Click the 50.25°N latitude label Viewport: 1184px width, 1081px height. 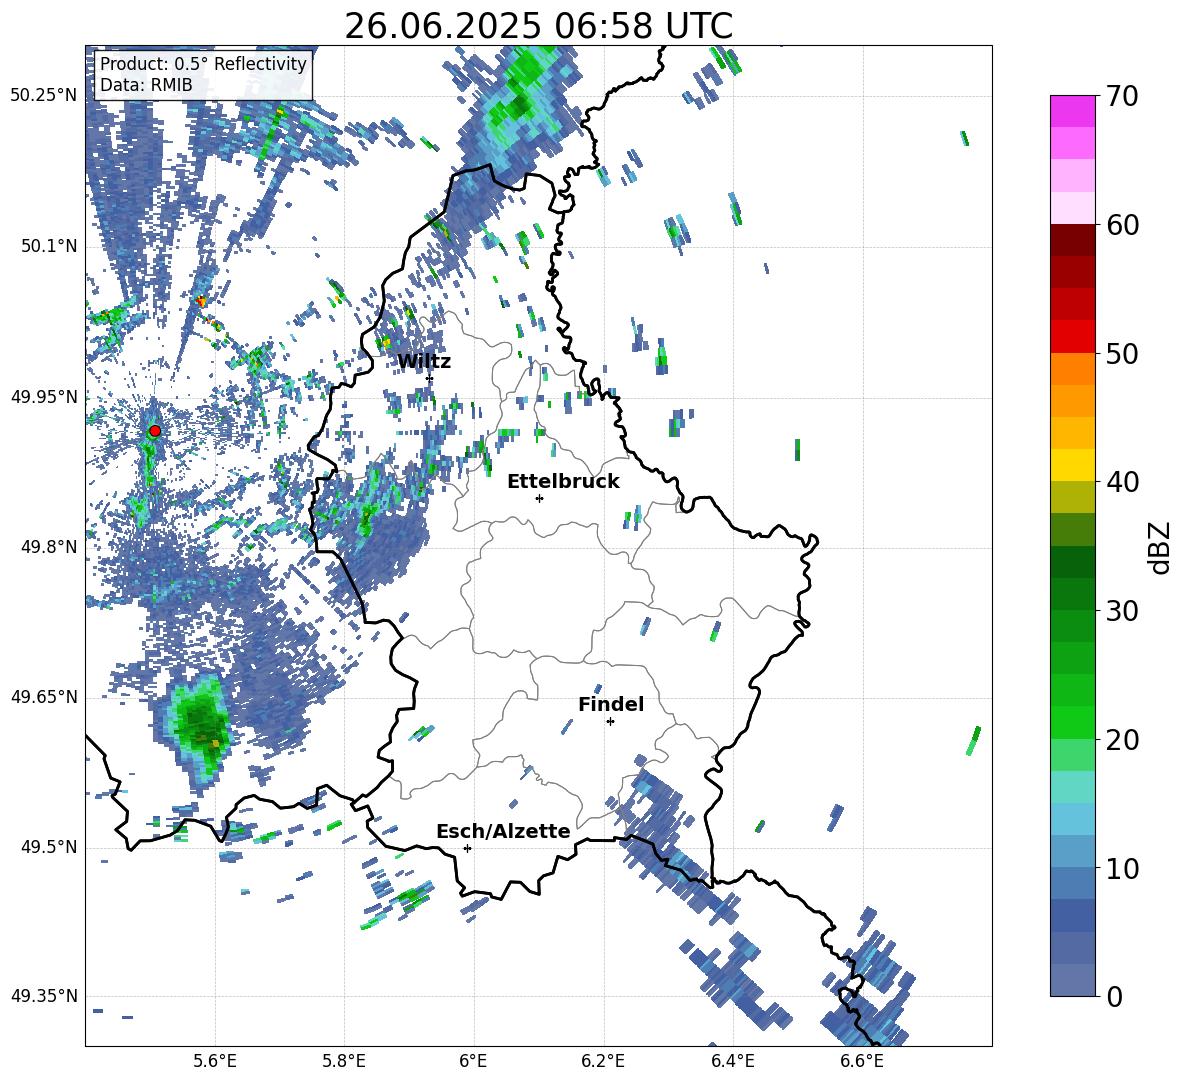pos(44,96)
